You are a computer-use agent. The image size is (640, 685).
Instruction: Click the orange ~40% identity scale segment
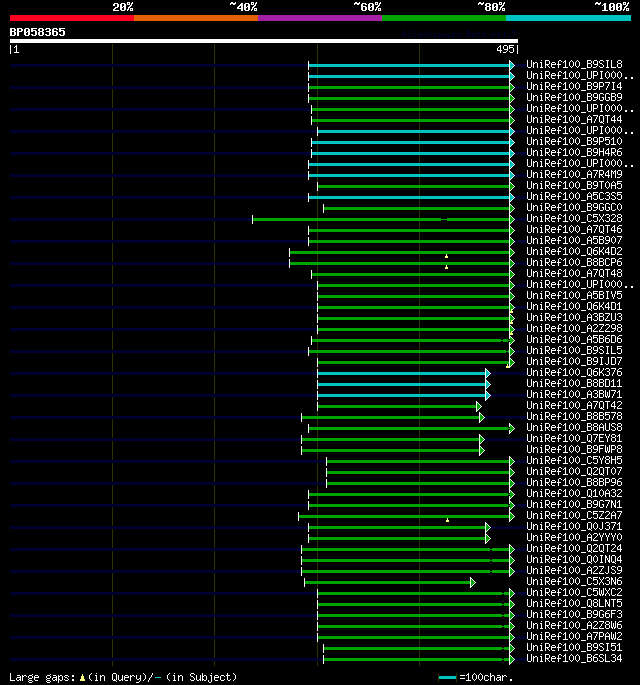click(x=196, y=18)
